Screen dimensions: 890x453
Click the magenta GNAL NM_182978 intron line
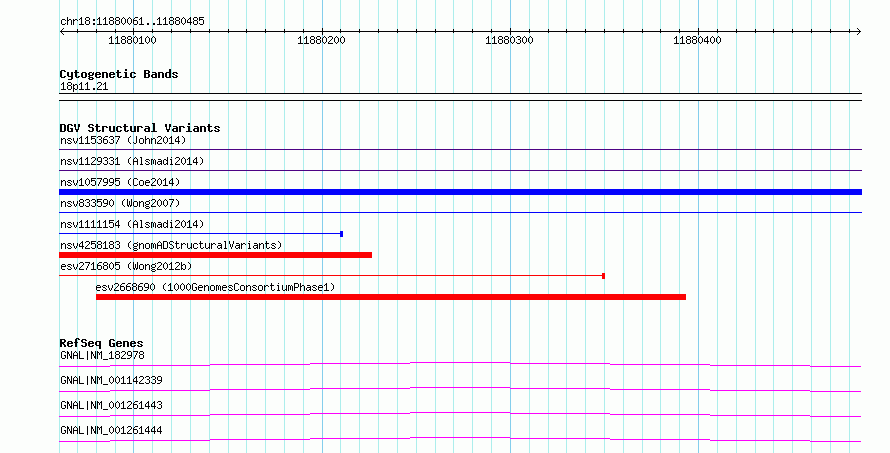(x=460, y=364)
